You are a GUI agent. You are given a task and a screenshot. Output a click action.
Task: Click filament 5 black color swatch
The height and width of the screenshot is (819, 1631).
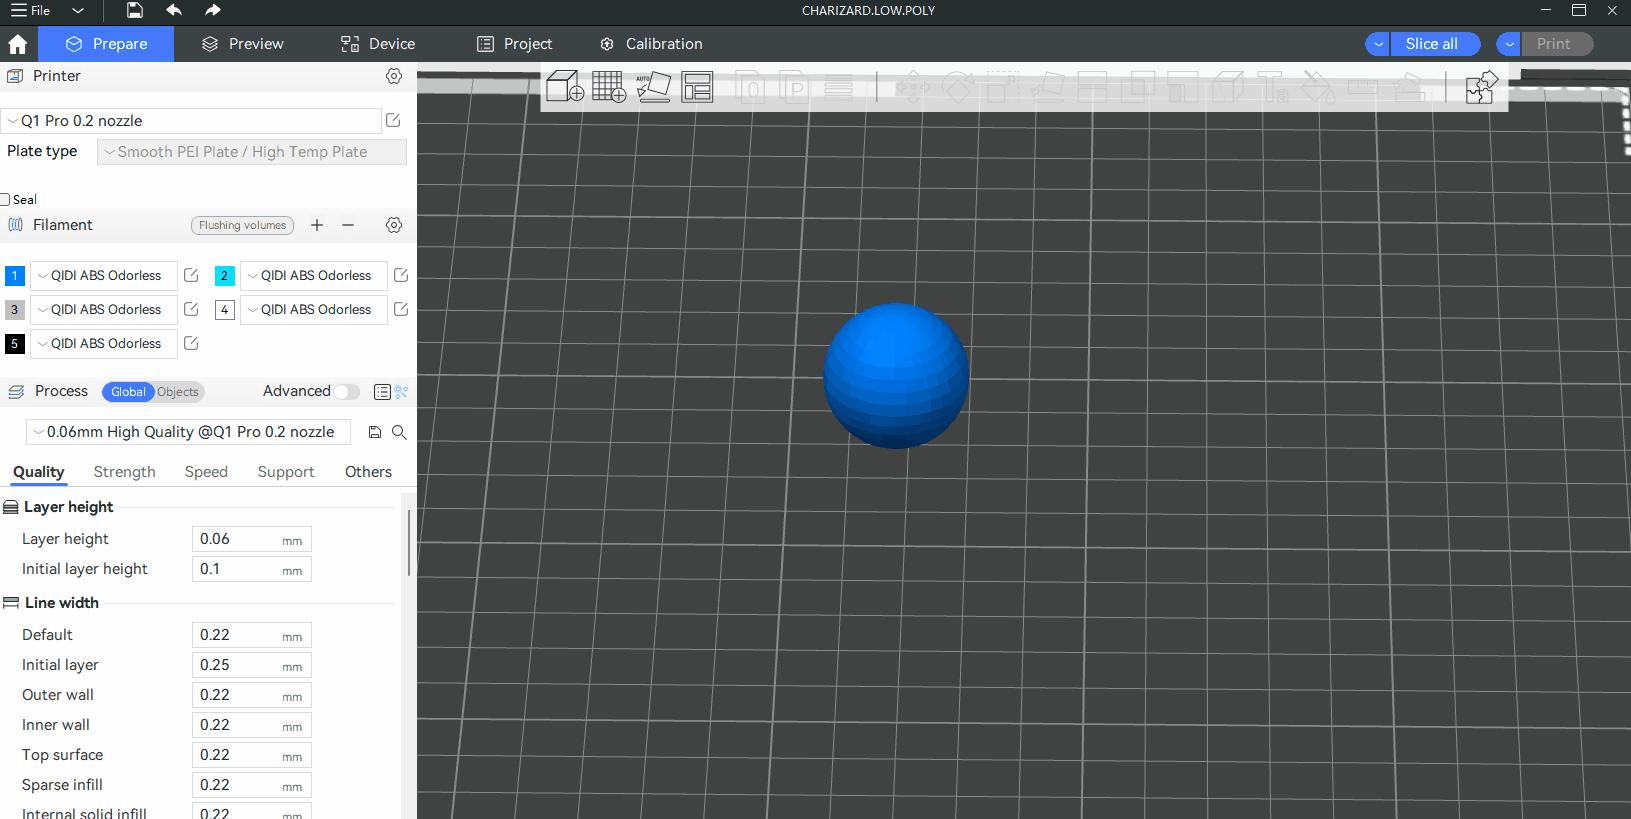(15, 344)
